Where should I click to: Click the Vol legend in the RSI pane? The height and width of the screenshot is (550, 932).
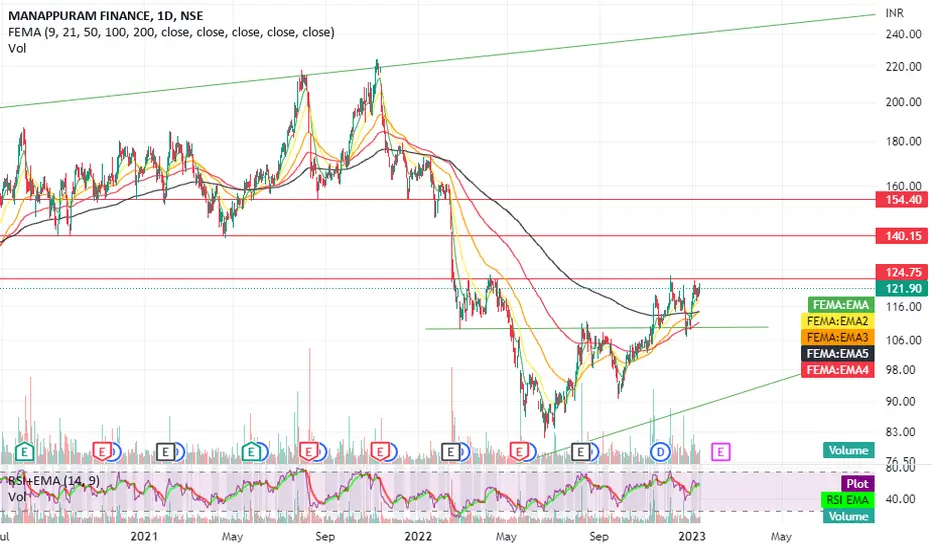(x=17, y=496)
